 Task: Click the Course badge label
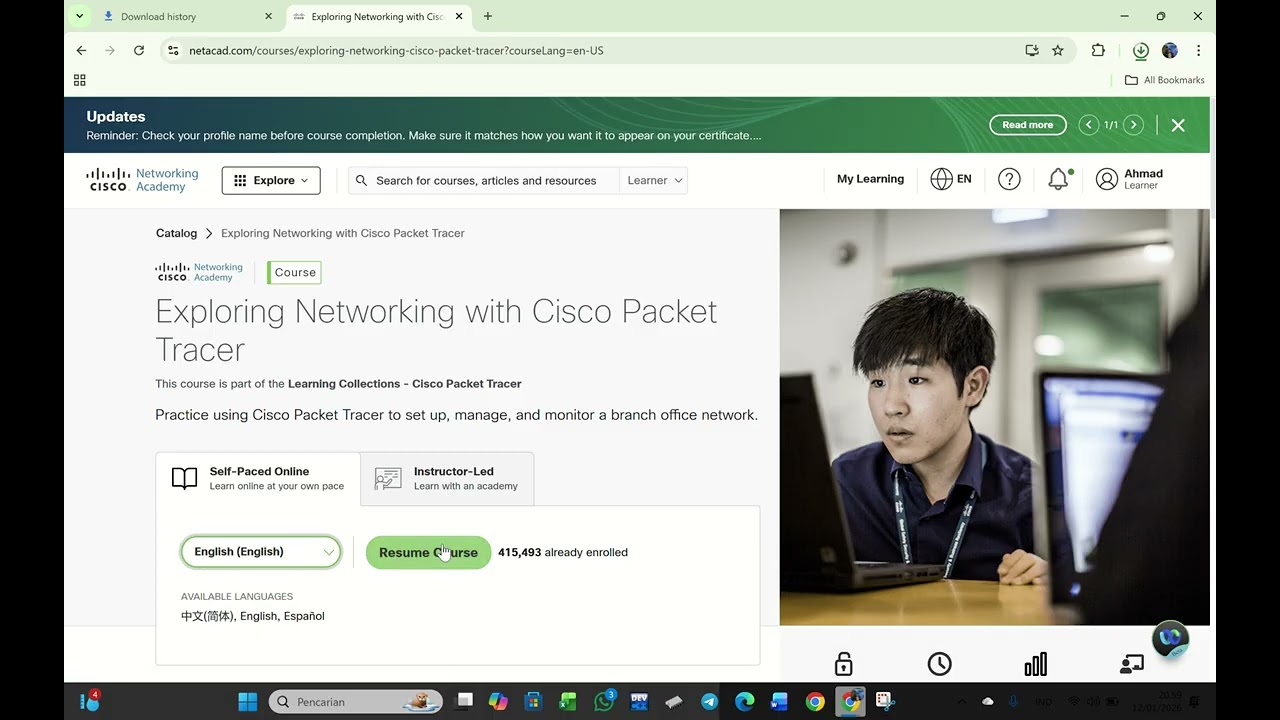(295, 272)
